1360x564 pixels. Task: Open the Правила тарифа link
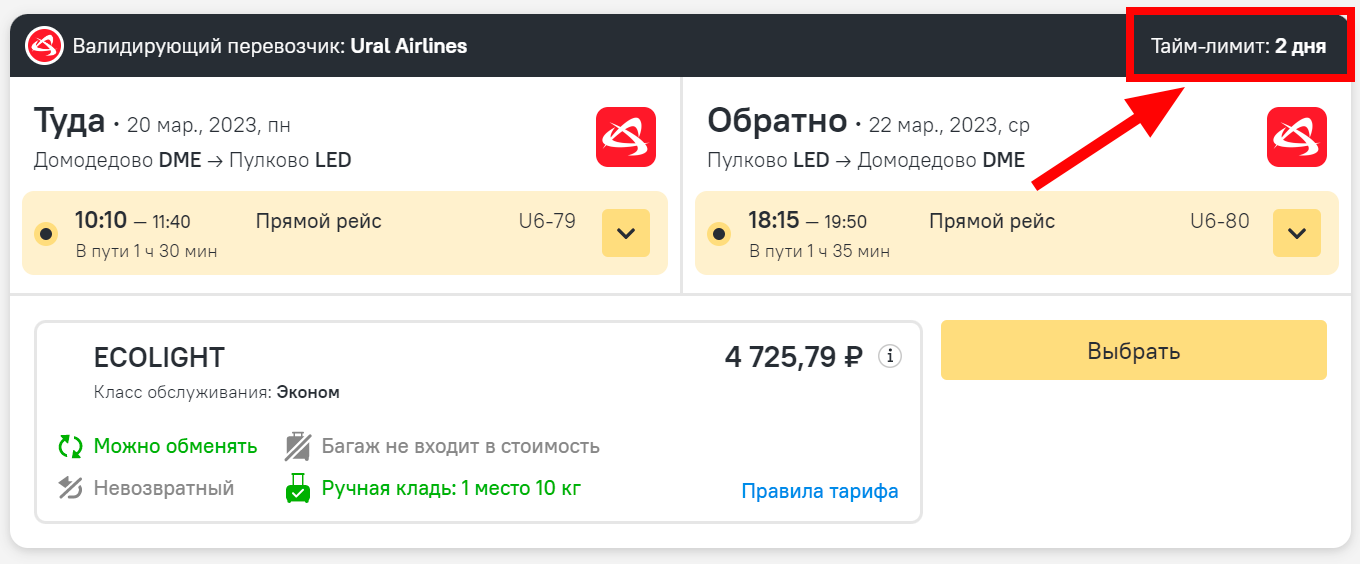click(x=820, y=491)
